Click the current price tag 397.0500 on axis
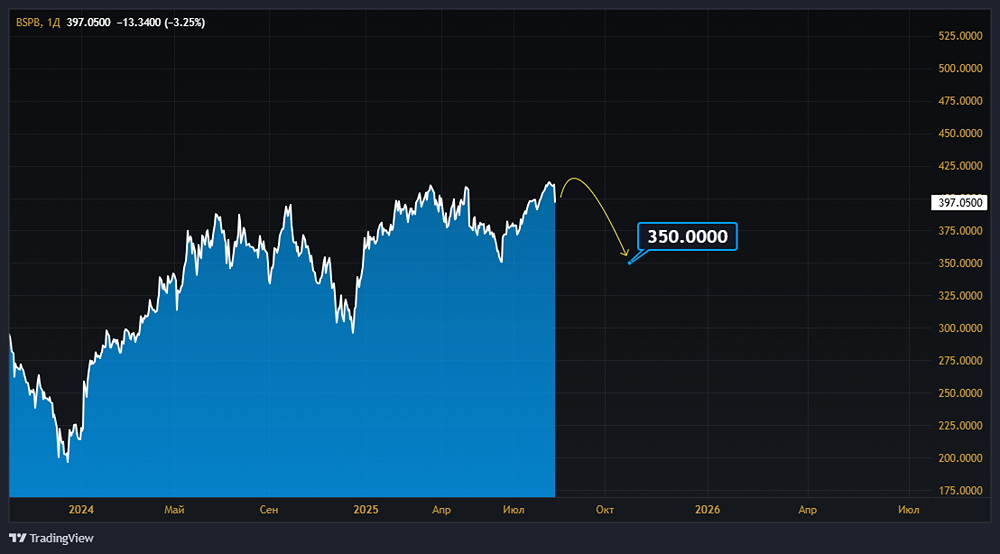Screen dimensions: 1000x554 (x=960, y=203)
